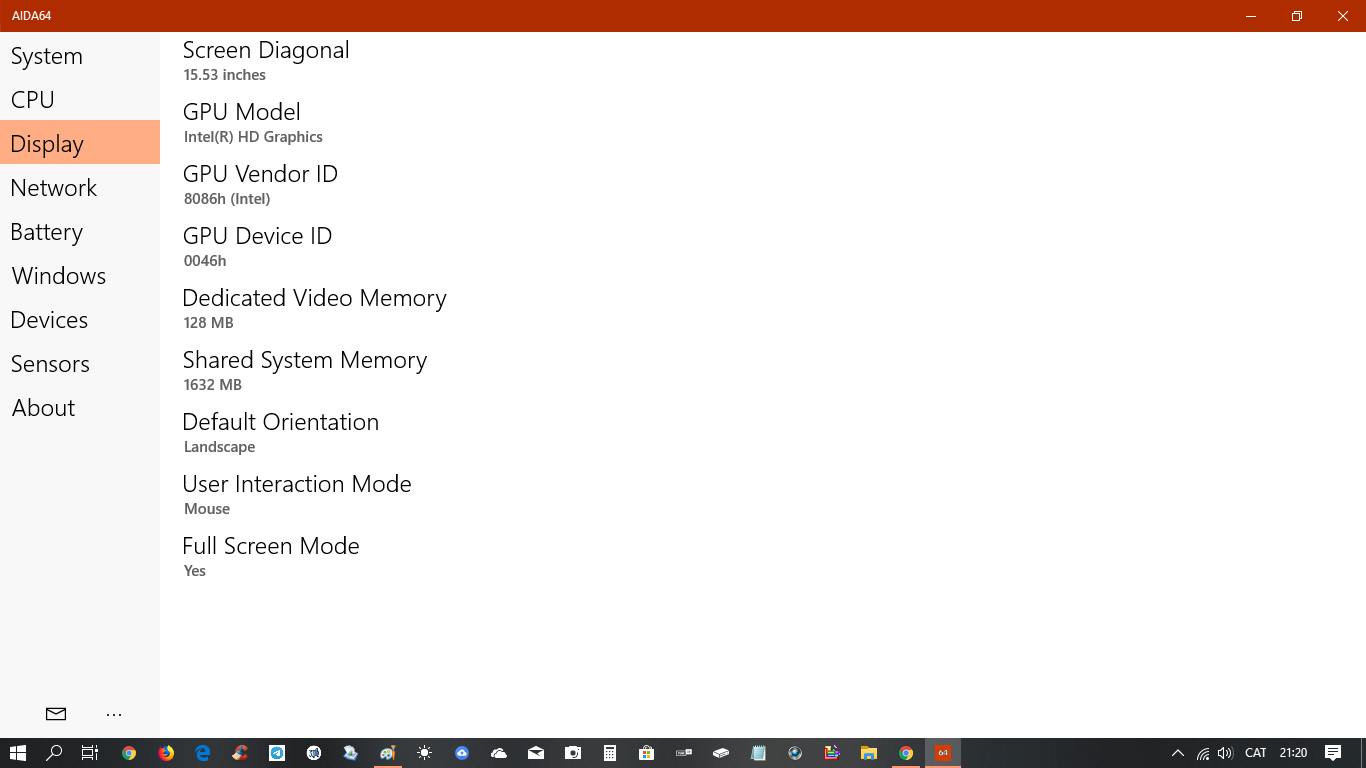Screen dimensions: 1366x768
Task: Open the clock showing 21:20
Action: (x=1294, y=753)
